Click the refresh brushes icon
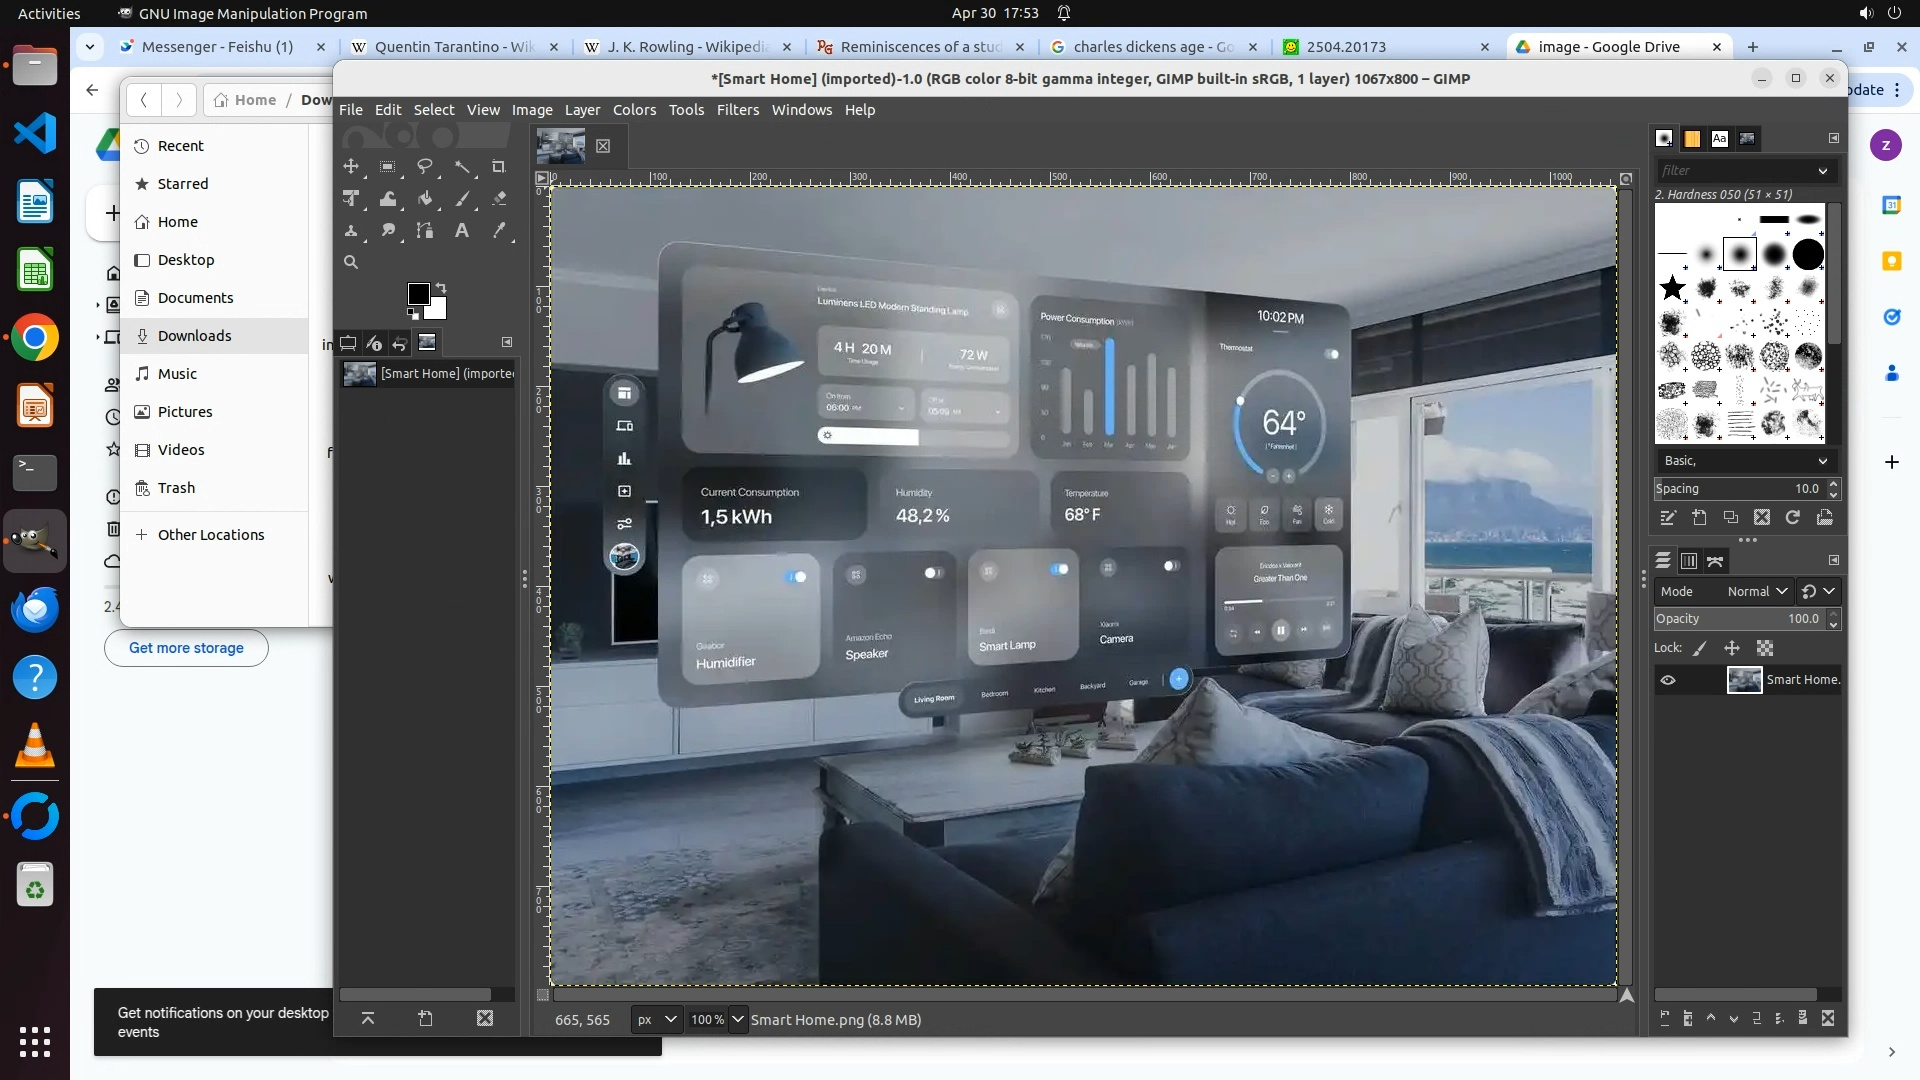The width and height of the screenshot is (1920, 1080). click(1793, 517)
